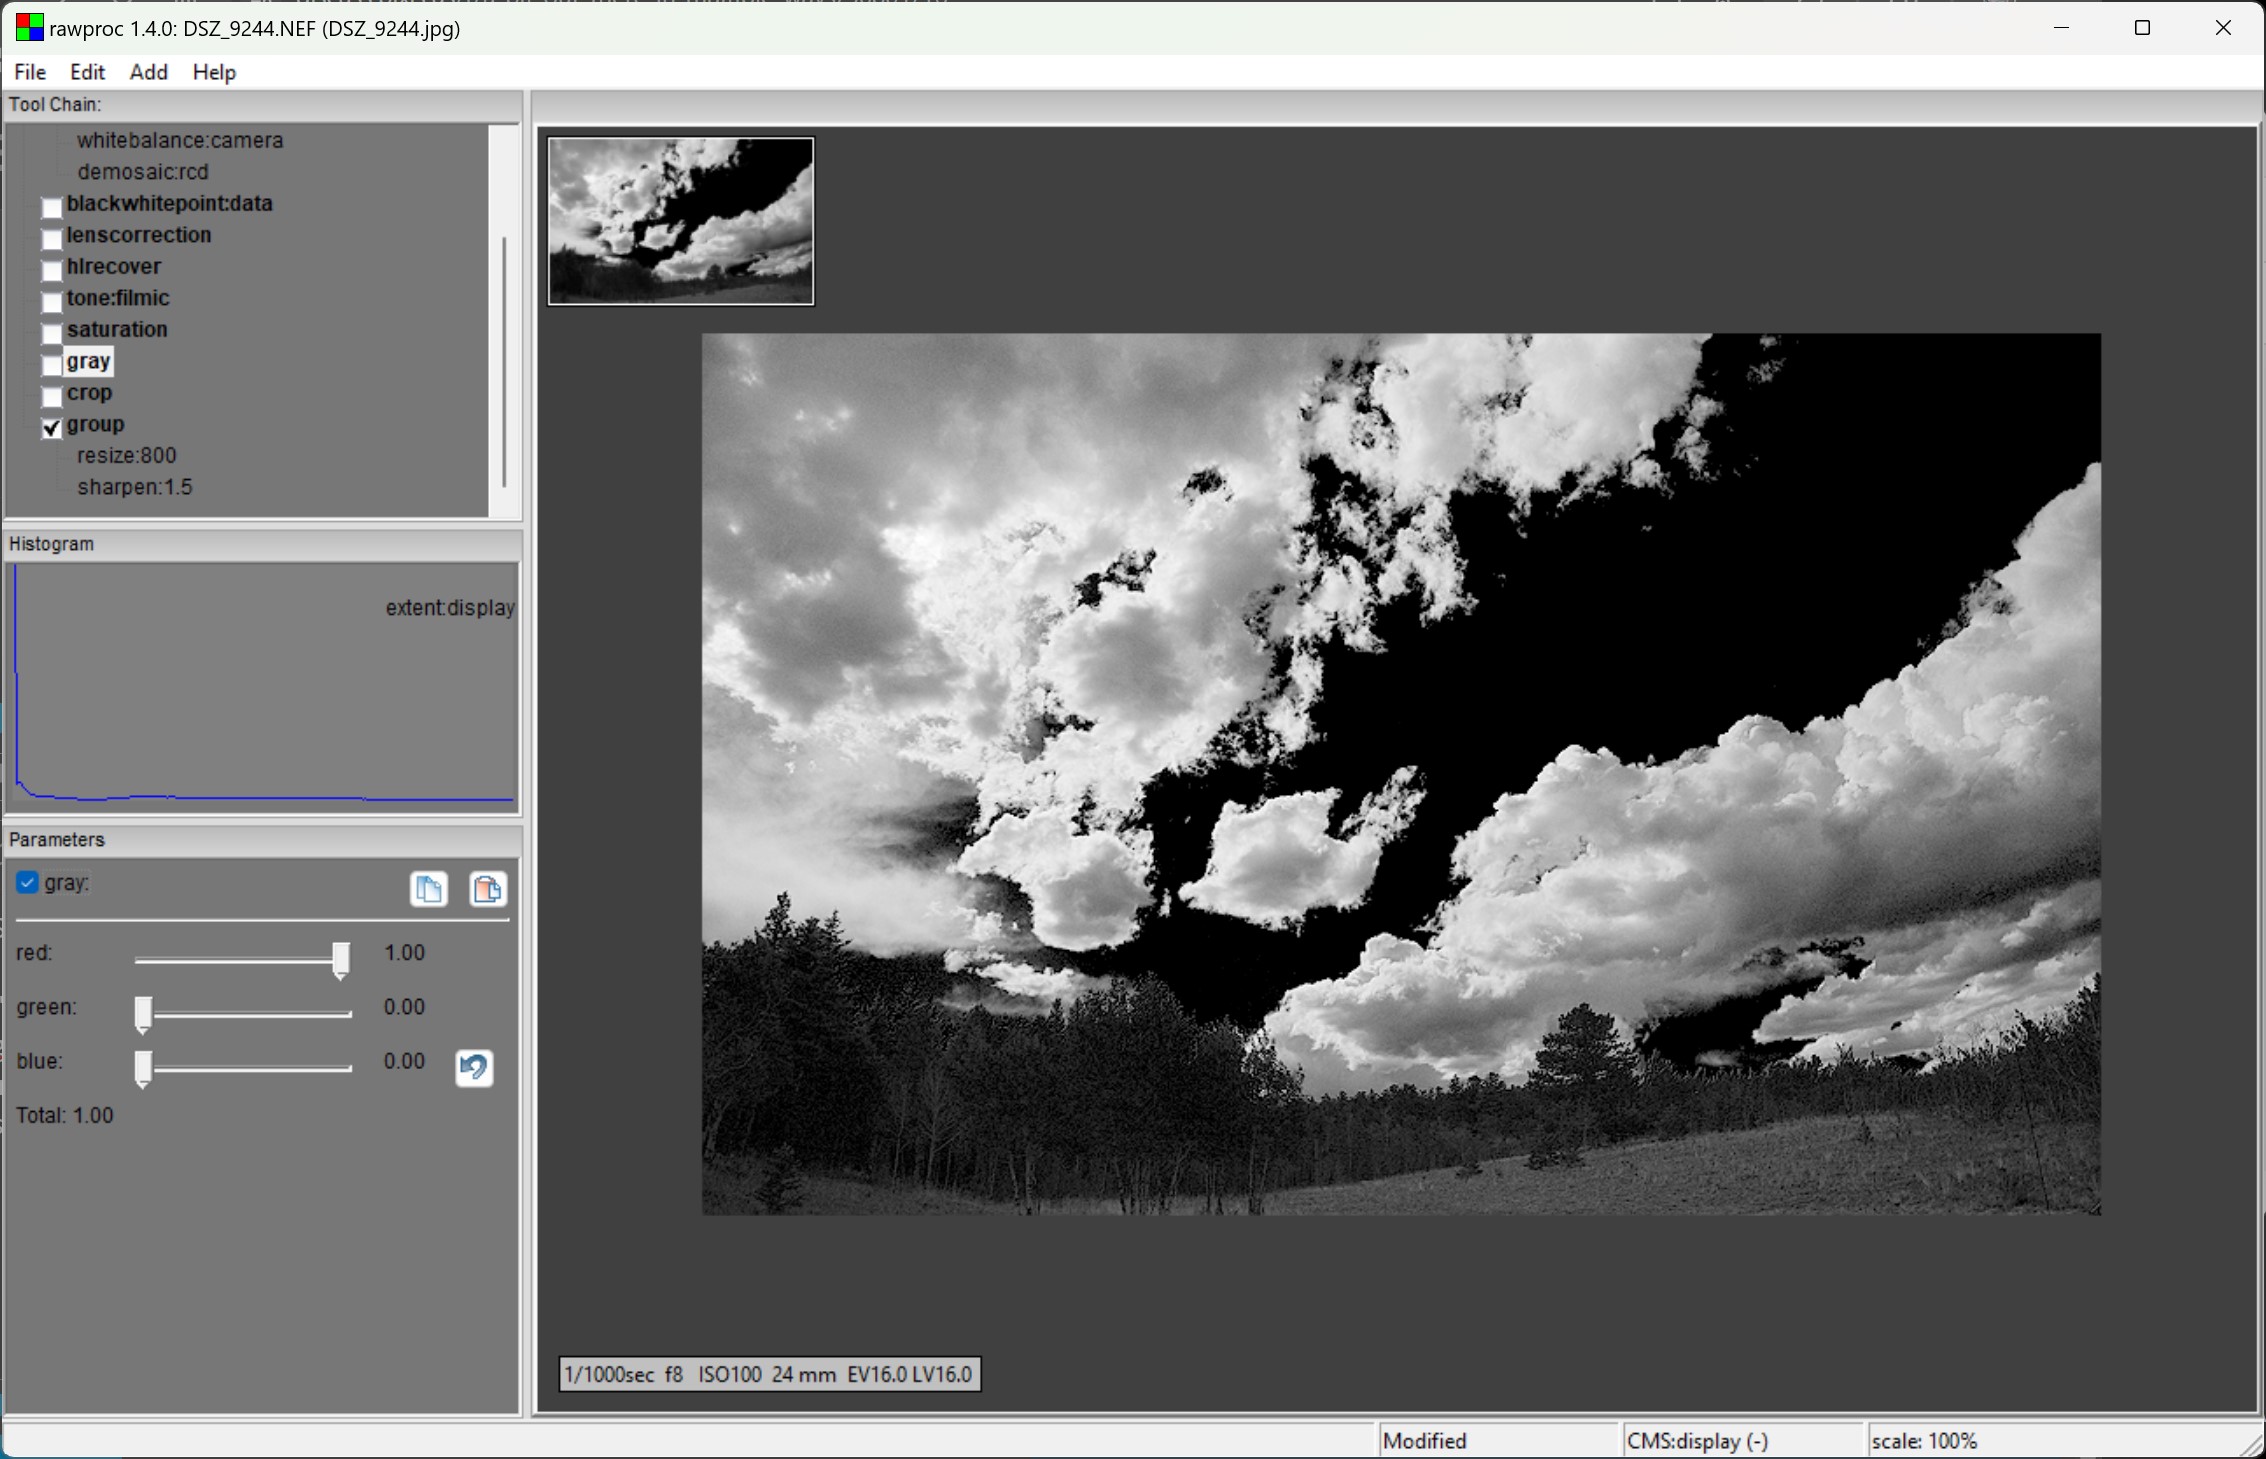Uncheck the group tool checkbox
The image size is (2266, 1459).
point(52,427)
